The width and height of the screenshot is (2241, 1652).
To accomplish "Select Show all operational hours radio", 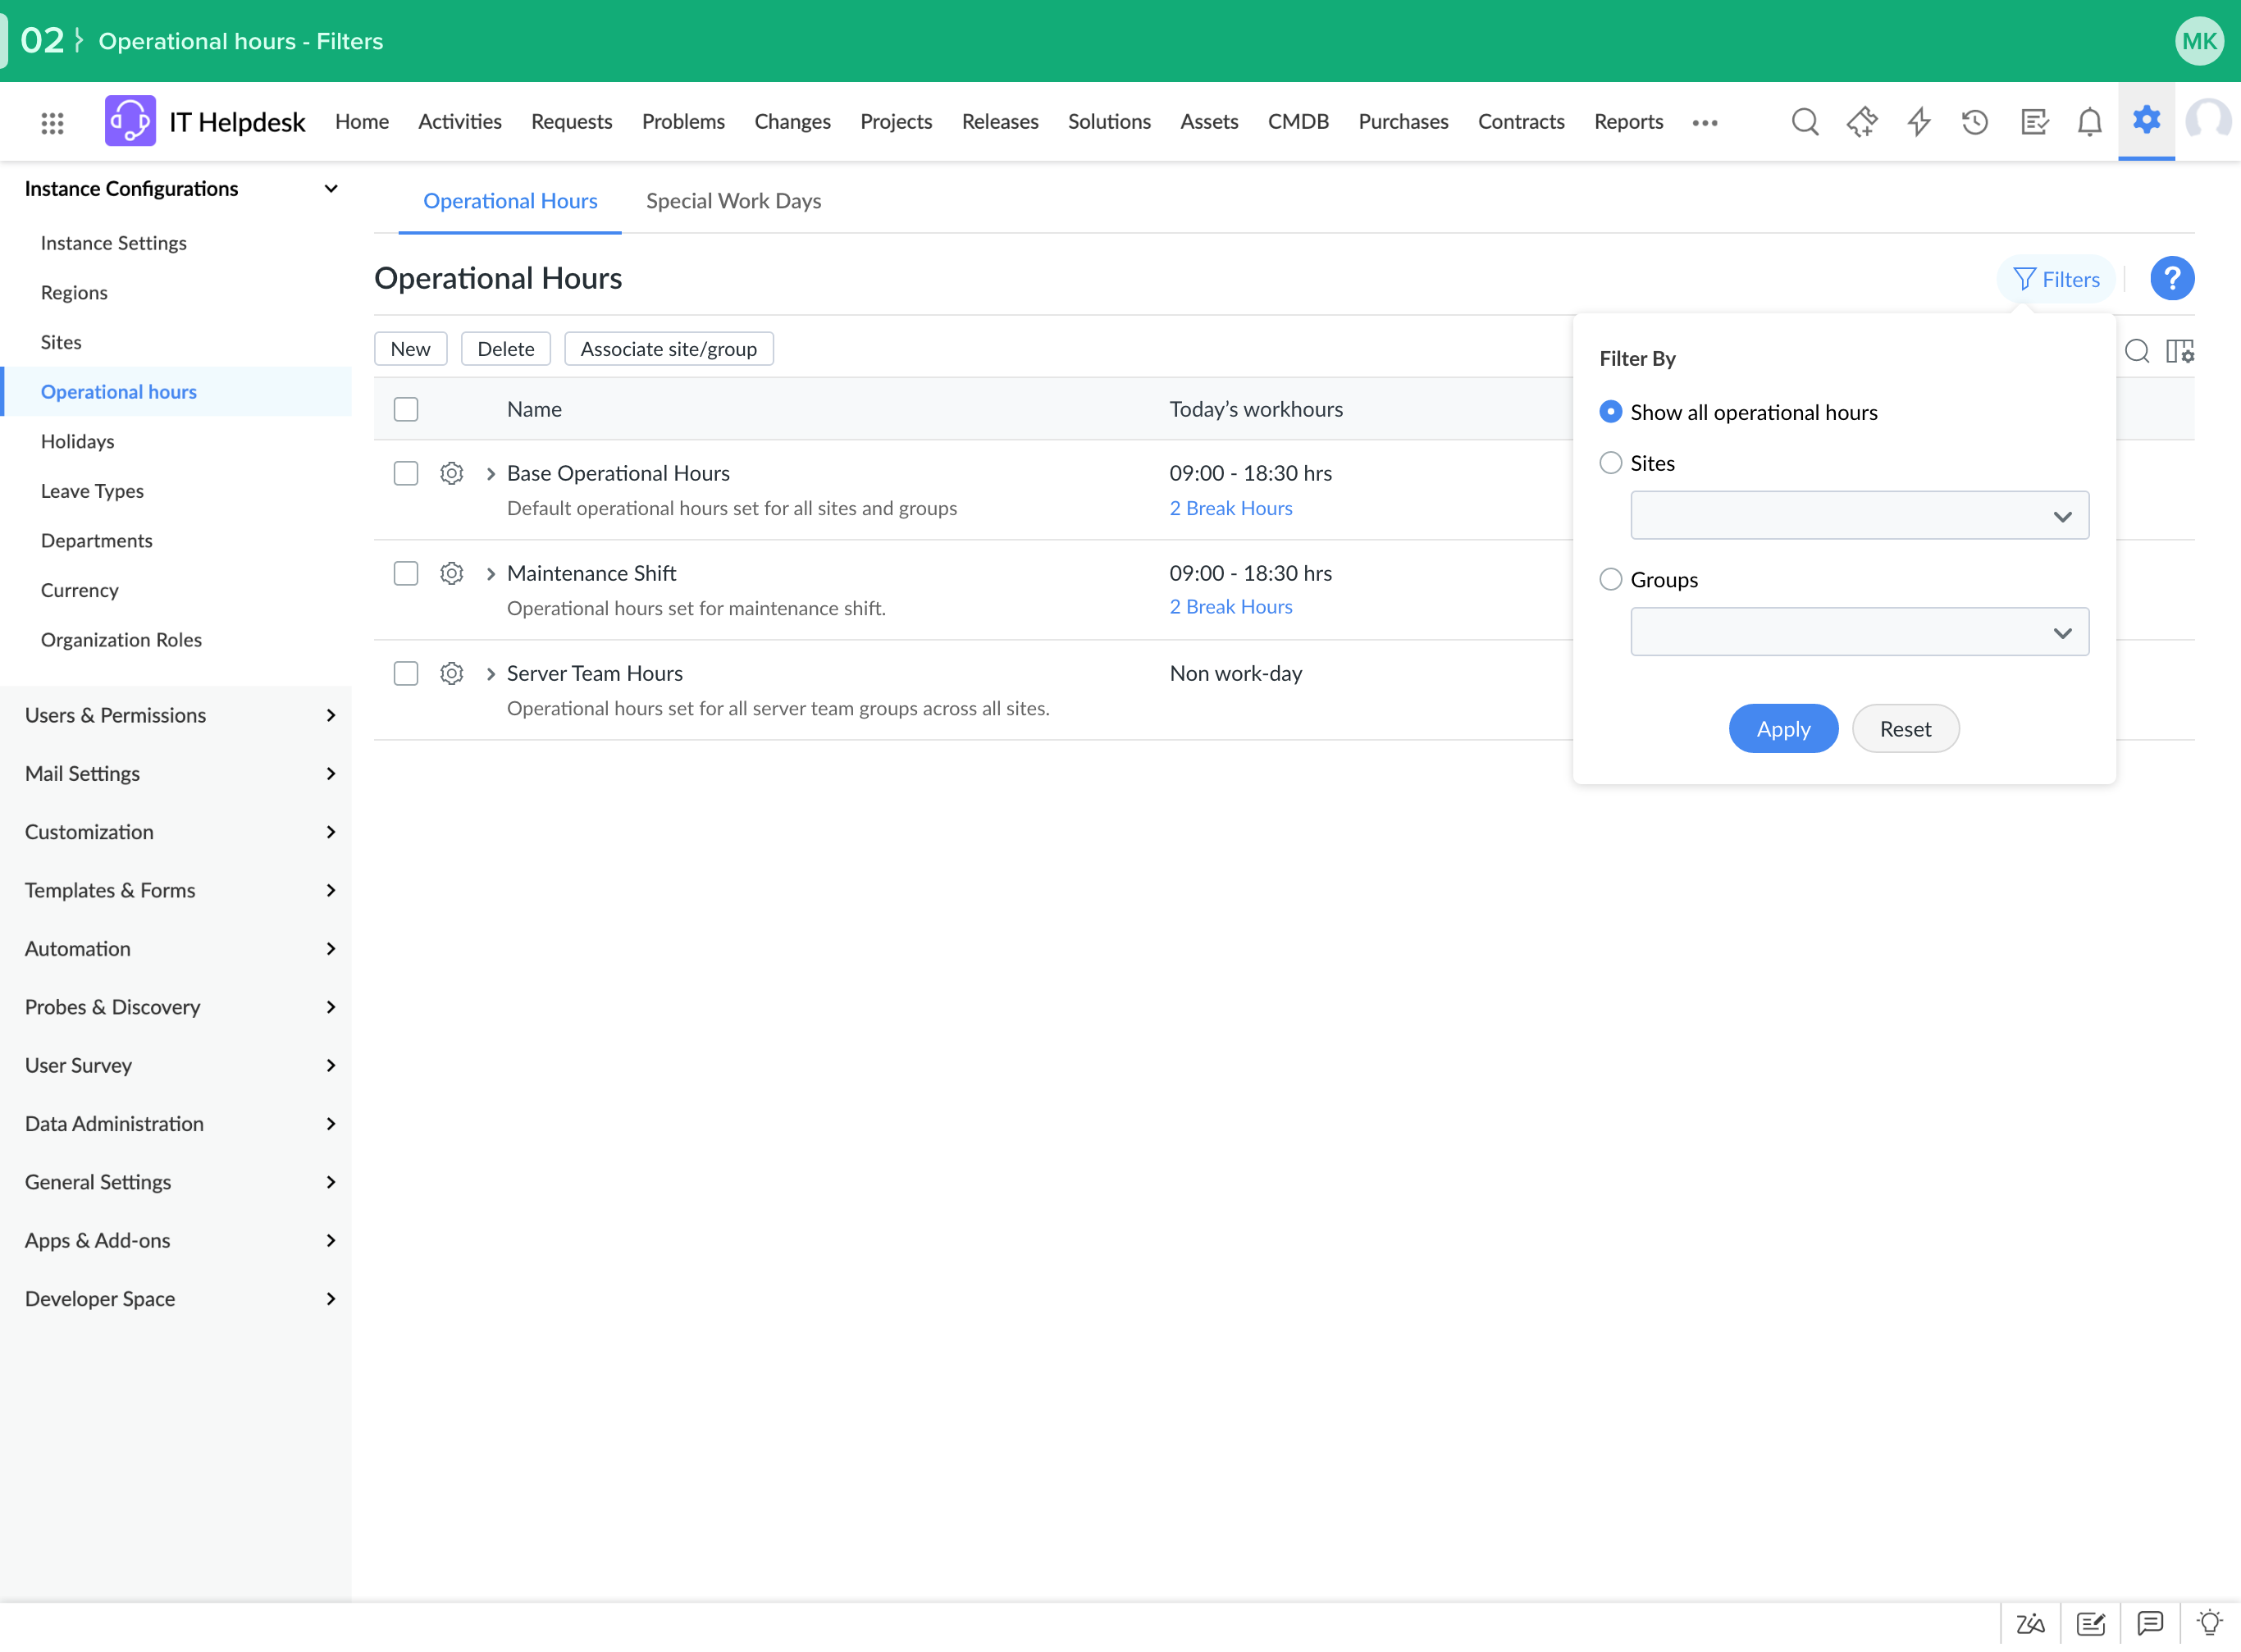I will [x=1609, y=412].
